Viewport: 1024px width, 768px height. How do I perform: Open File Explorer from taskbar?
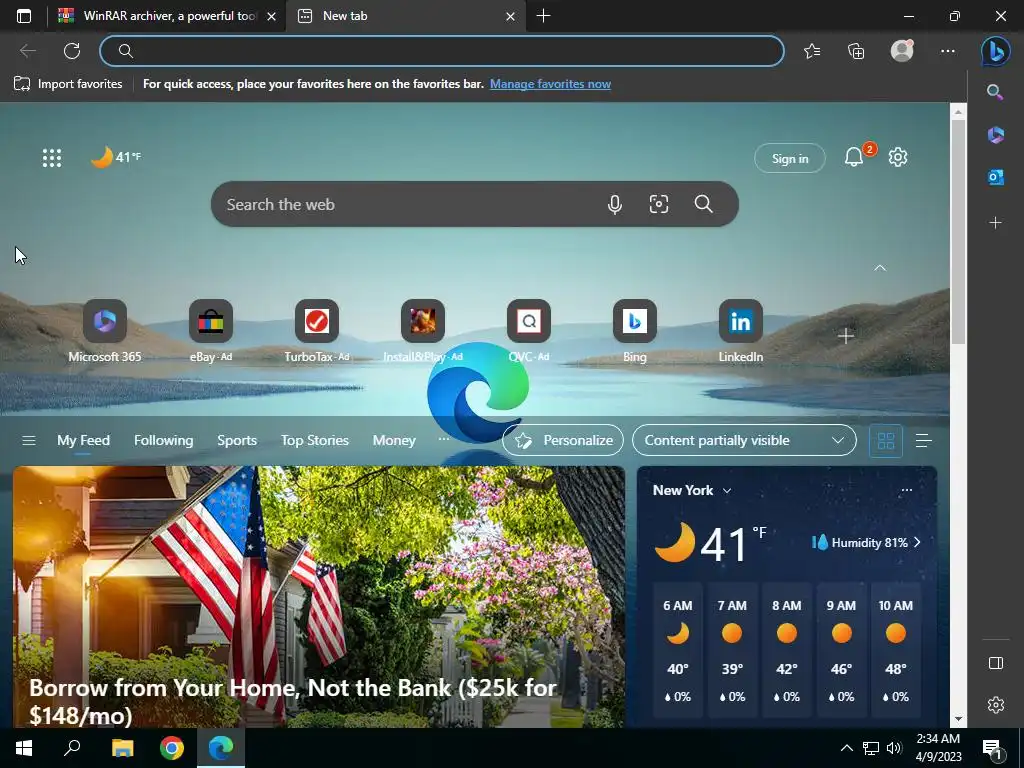(122, 748)
